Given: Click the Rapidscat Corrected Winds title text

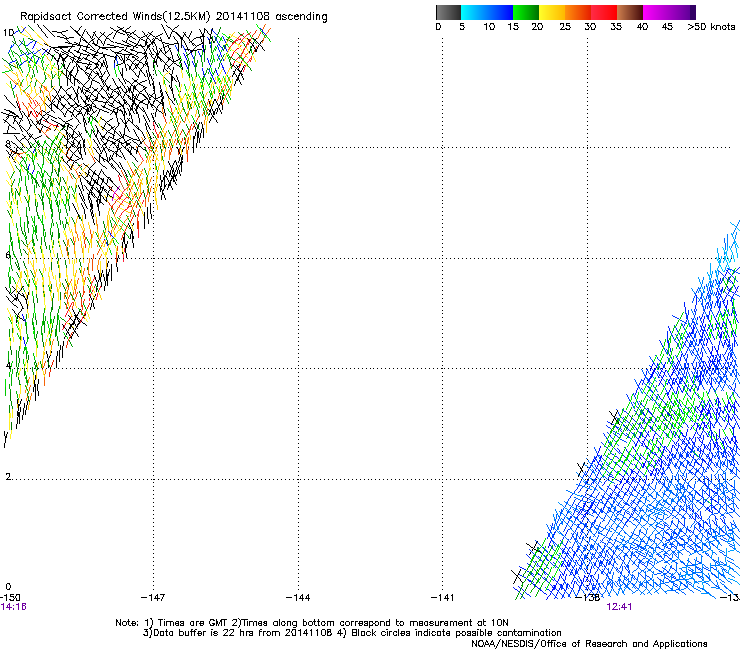Looking at the screenshot, I should tap(174, 17).
